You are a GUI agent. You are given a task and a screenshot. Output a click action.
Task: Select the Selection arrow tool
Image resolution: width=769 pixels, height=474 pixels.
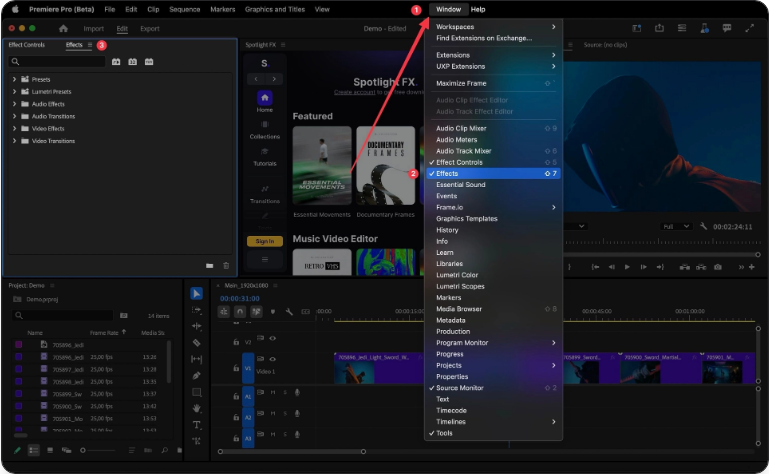197,293
